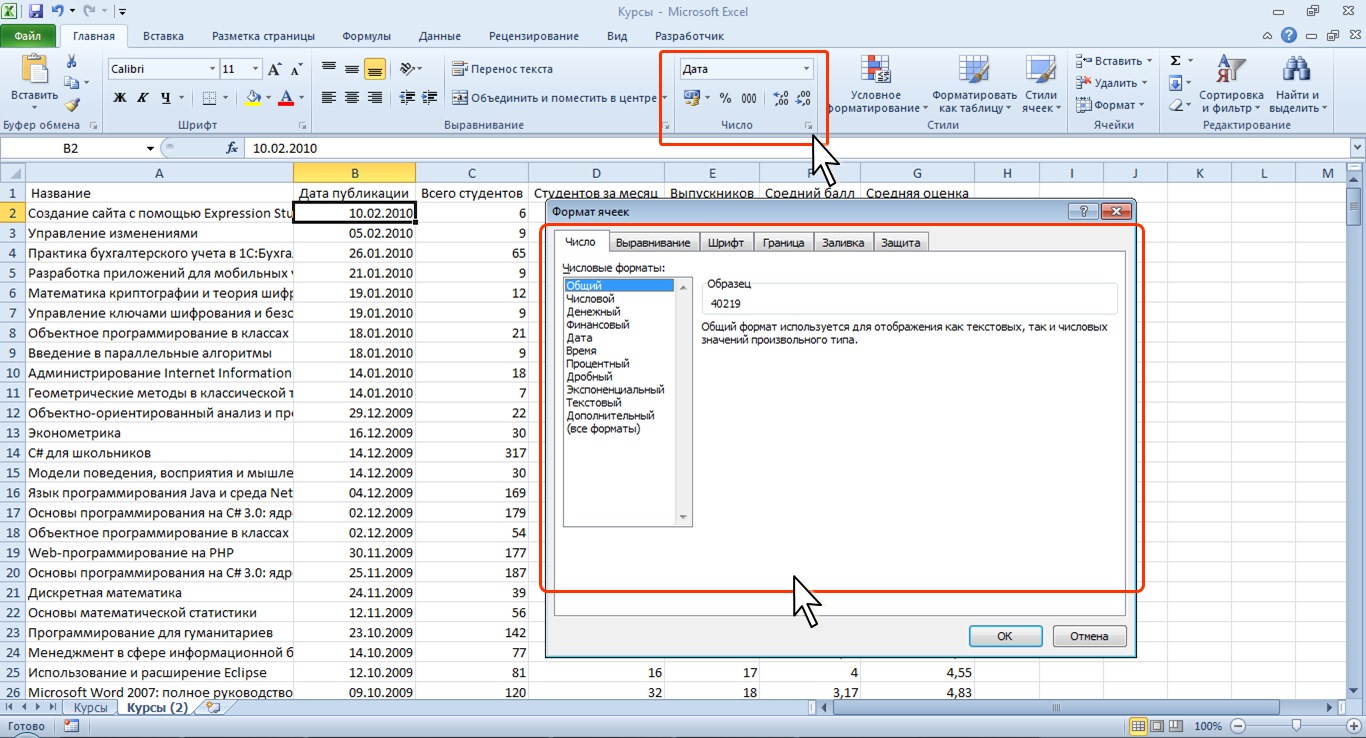This screenshot has height=738, width=1366.
Task: Select Дата in Числовые форматы list
Action: [620, 338]
